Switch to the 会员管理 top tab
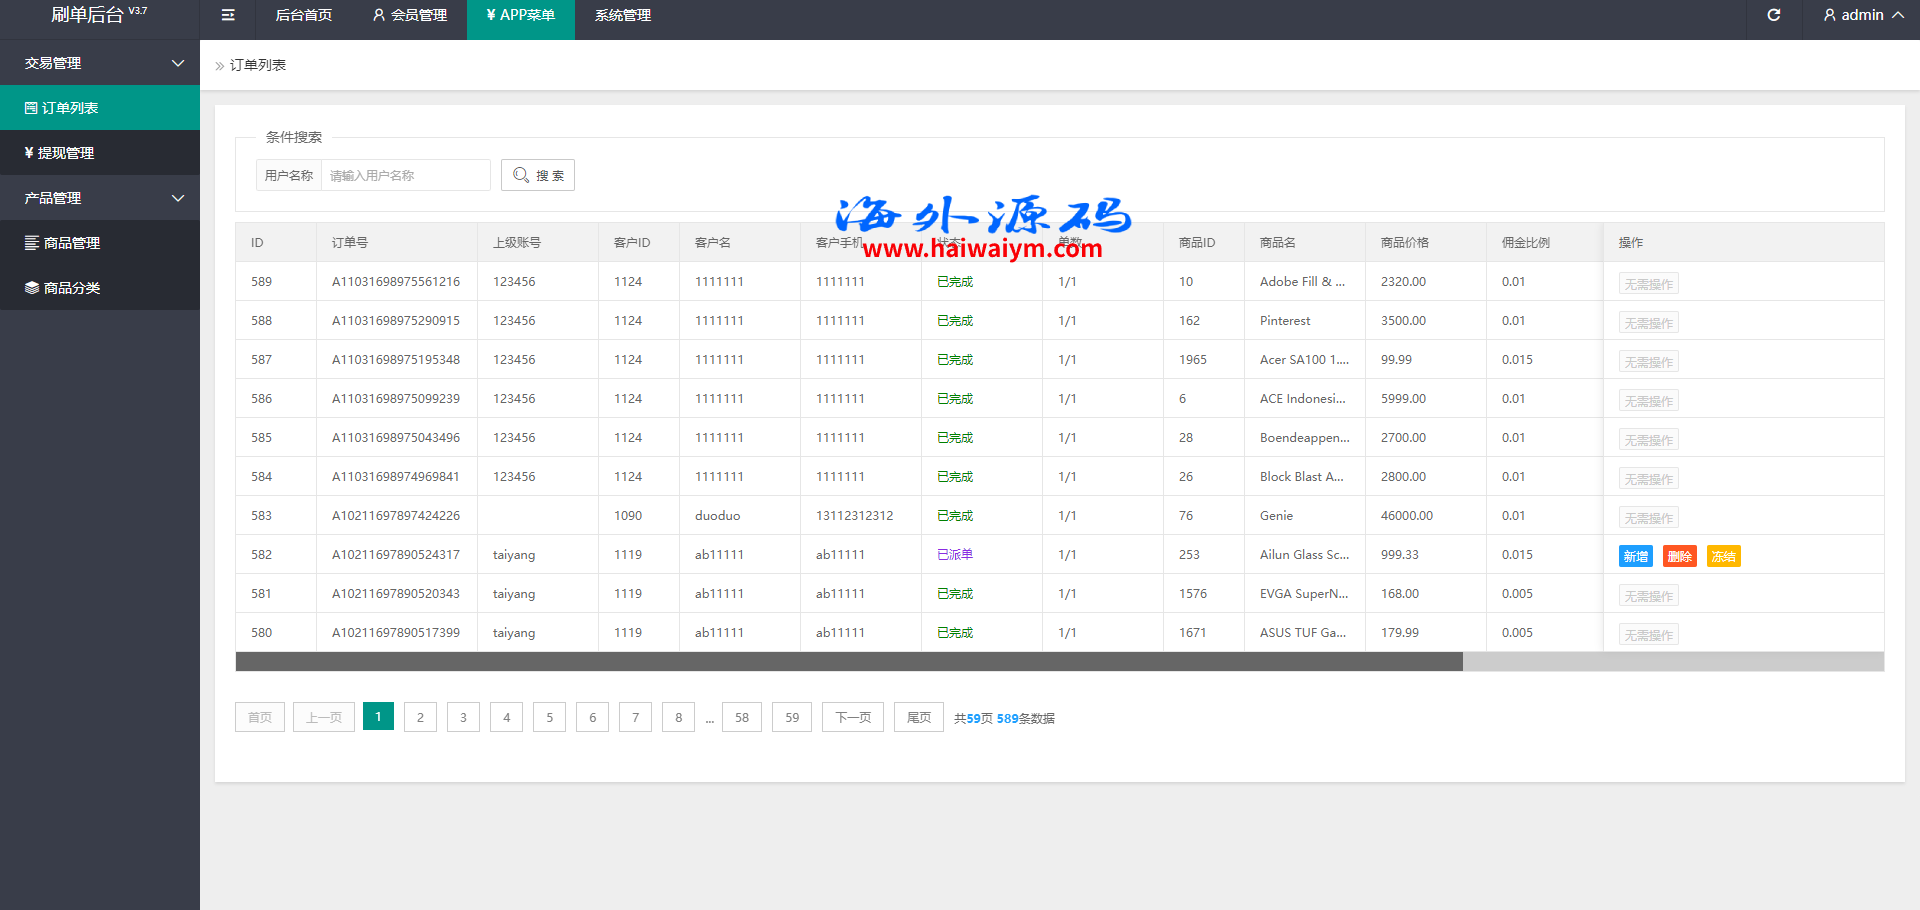Image resolution: width=1920 pixels, height=910 pixels. pyautogui.click(x=410, y=15)
